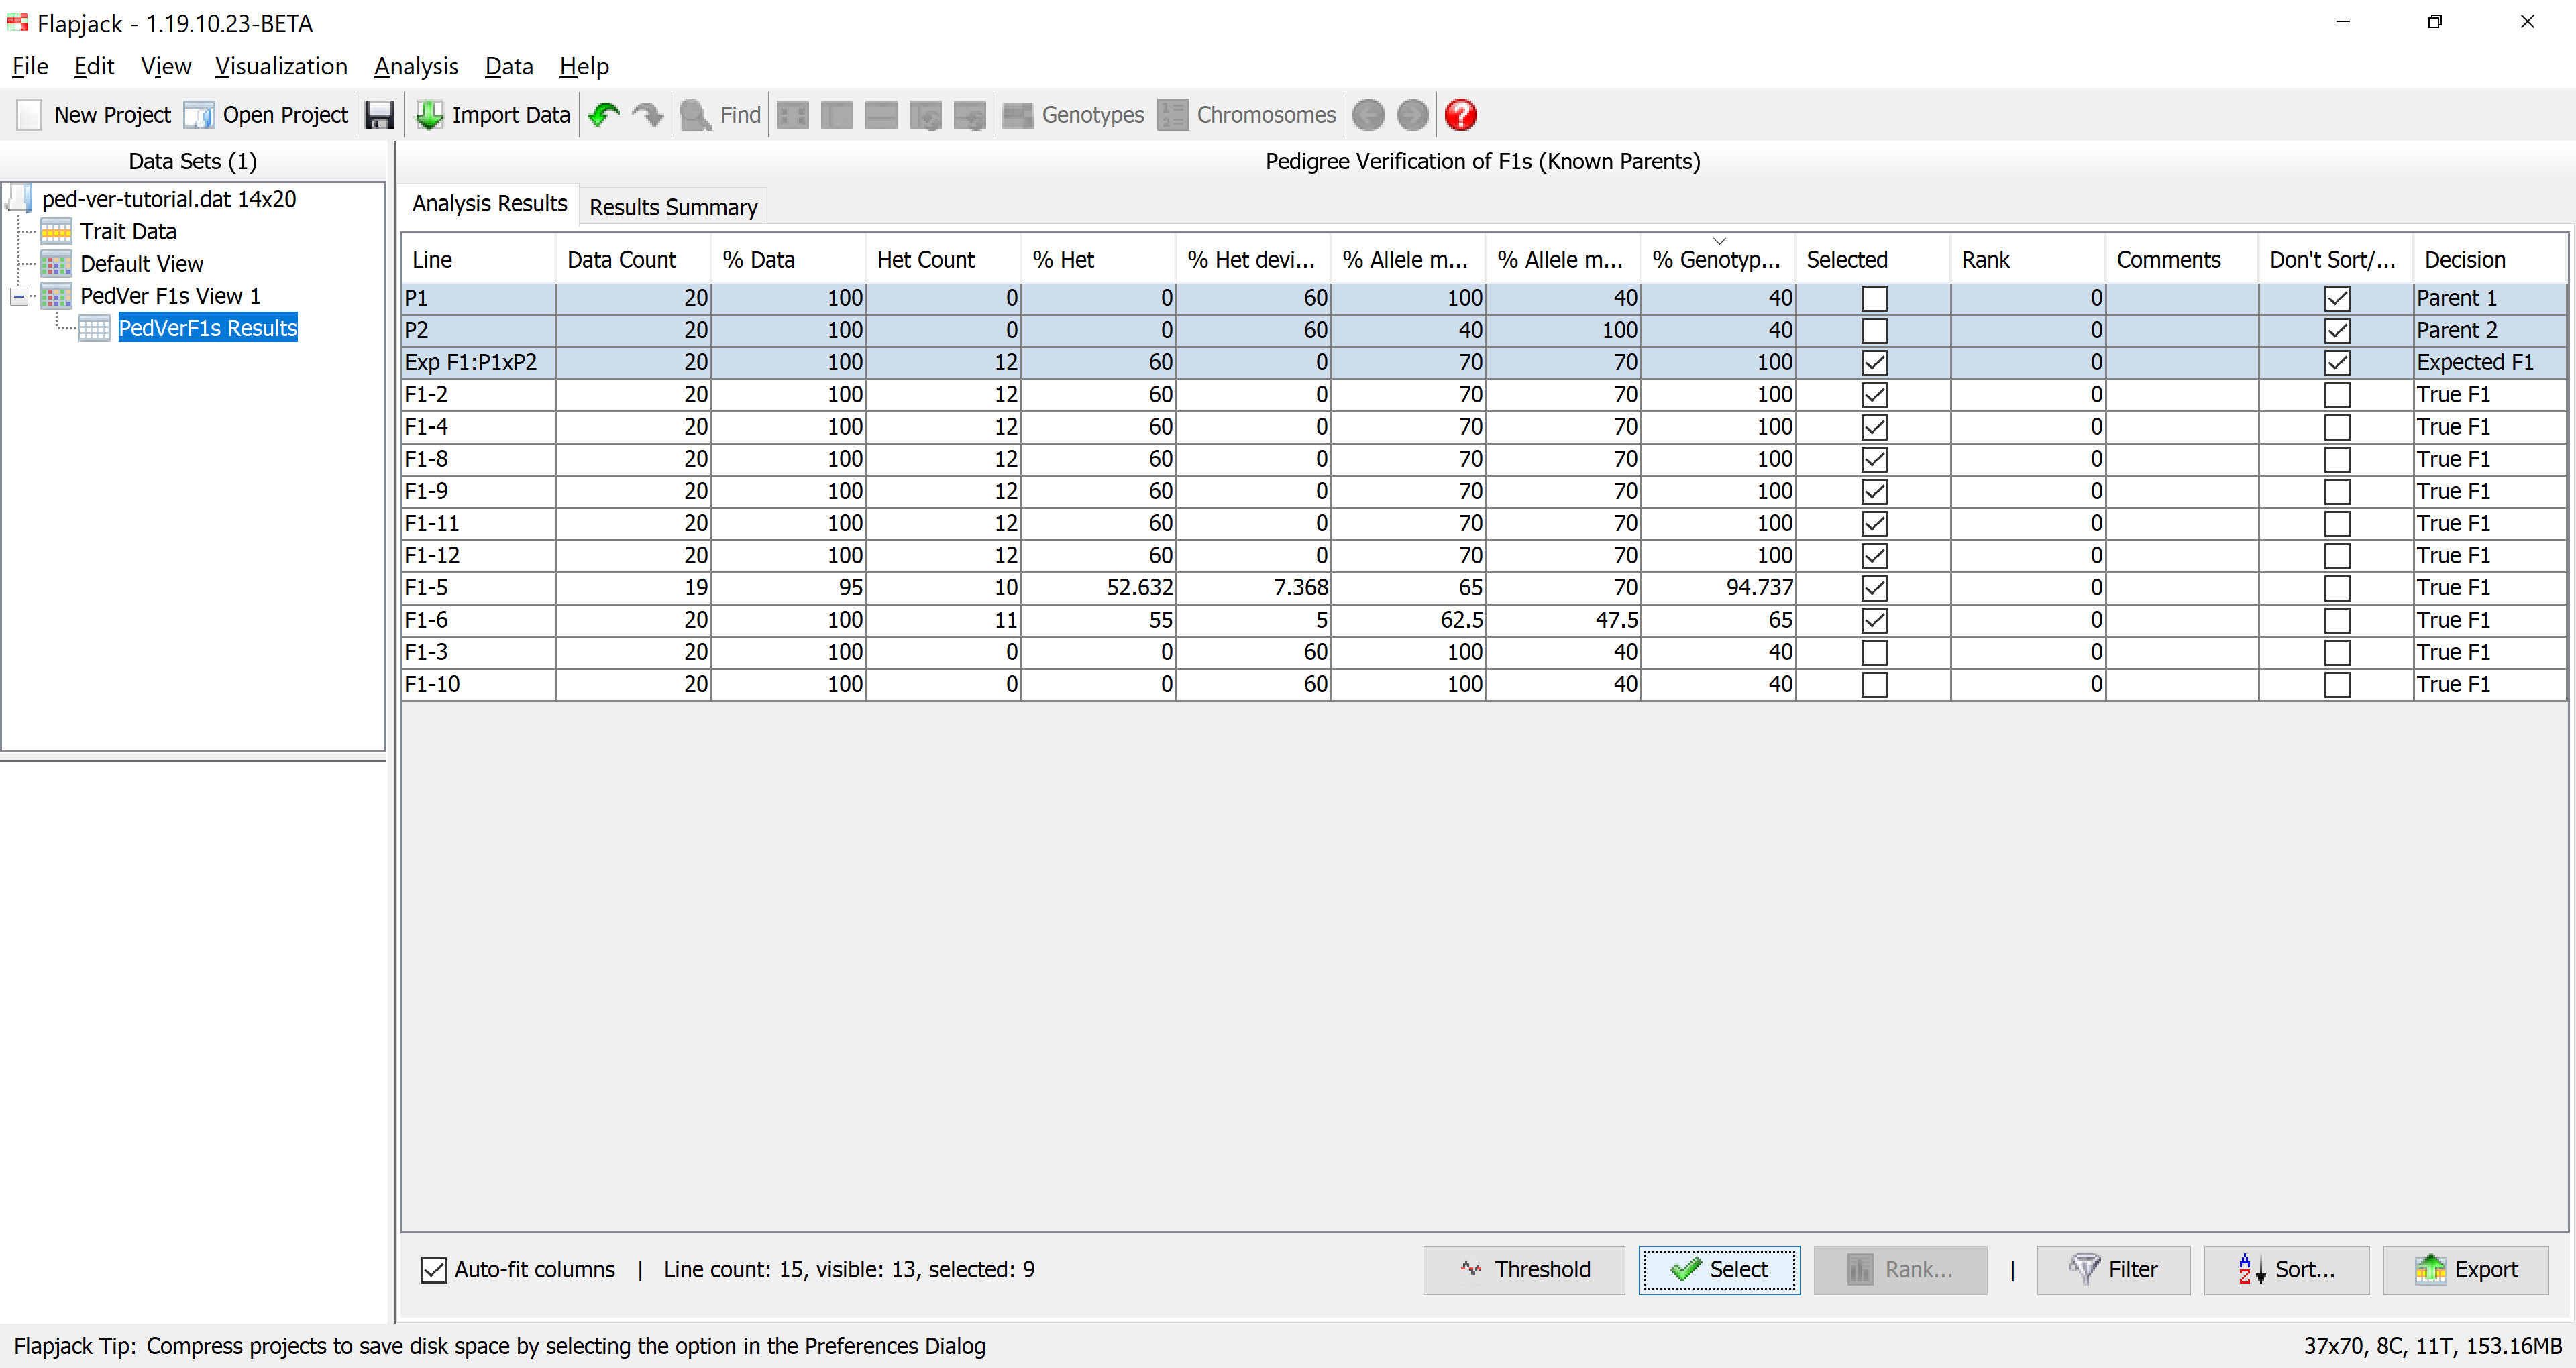
Task: Click the Open Project toolbar button
Action: [x=266, y=115]
